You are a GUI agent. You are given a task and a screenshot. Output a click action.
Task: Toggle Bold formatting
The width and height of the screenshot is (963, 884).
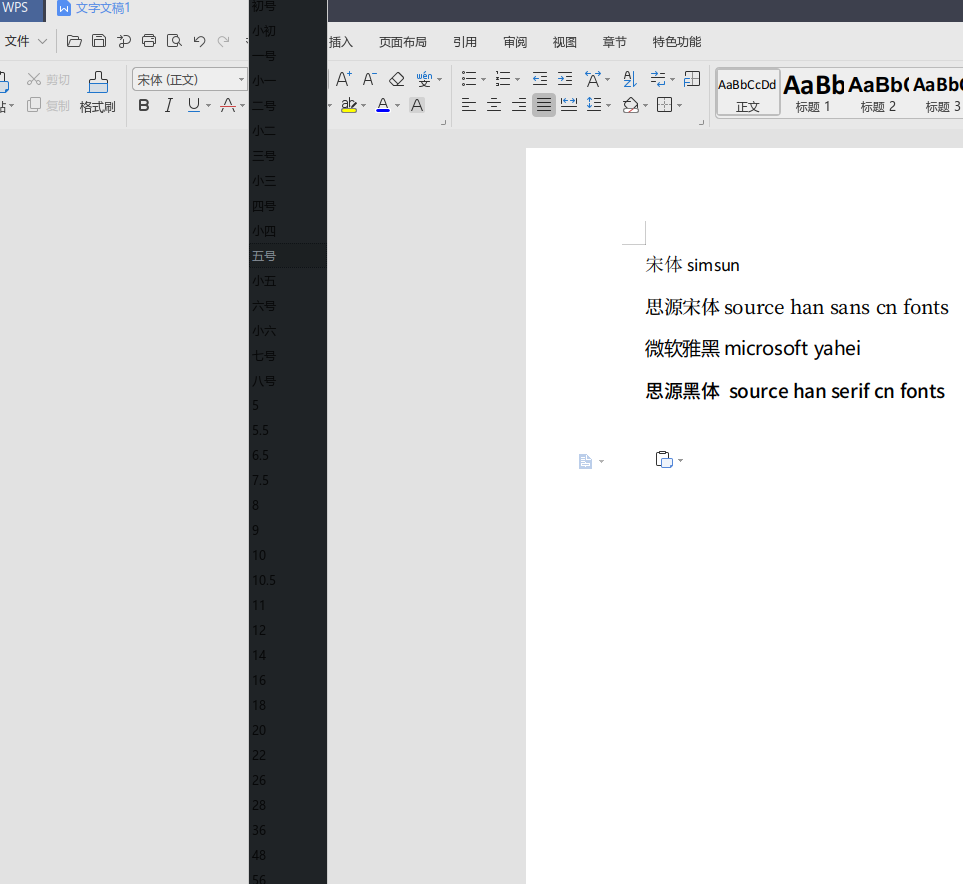click(x=144, y=105)
